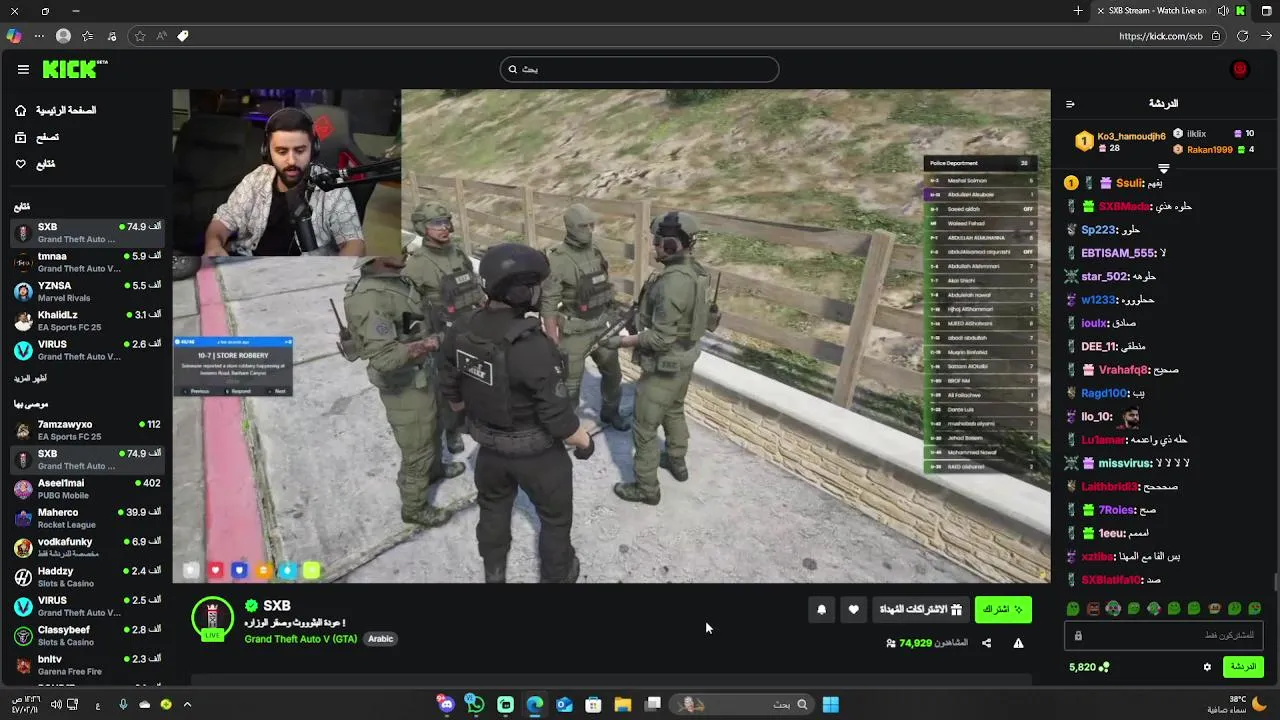Click the Kick search field
1280x720 pixels.
639,69
